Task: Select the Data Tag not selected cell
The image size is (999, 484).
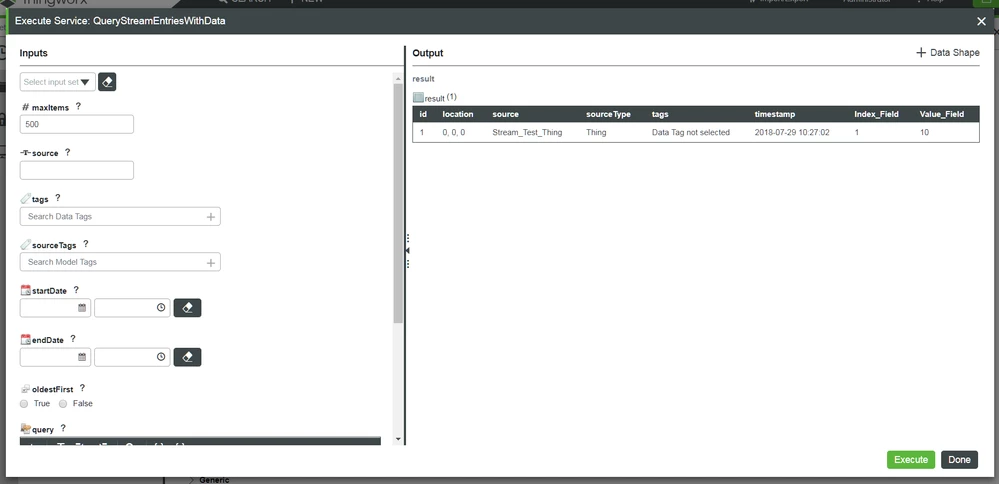Action: 691,132
